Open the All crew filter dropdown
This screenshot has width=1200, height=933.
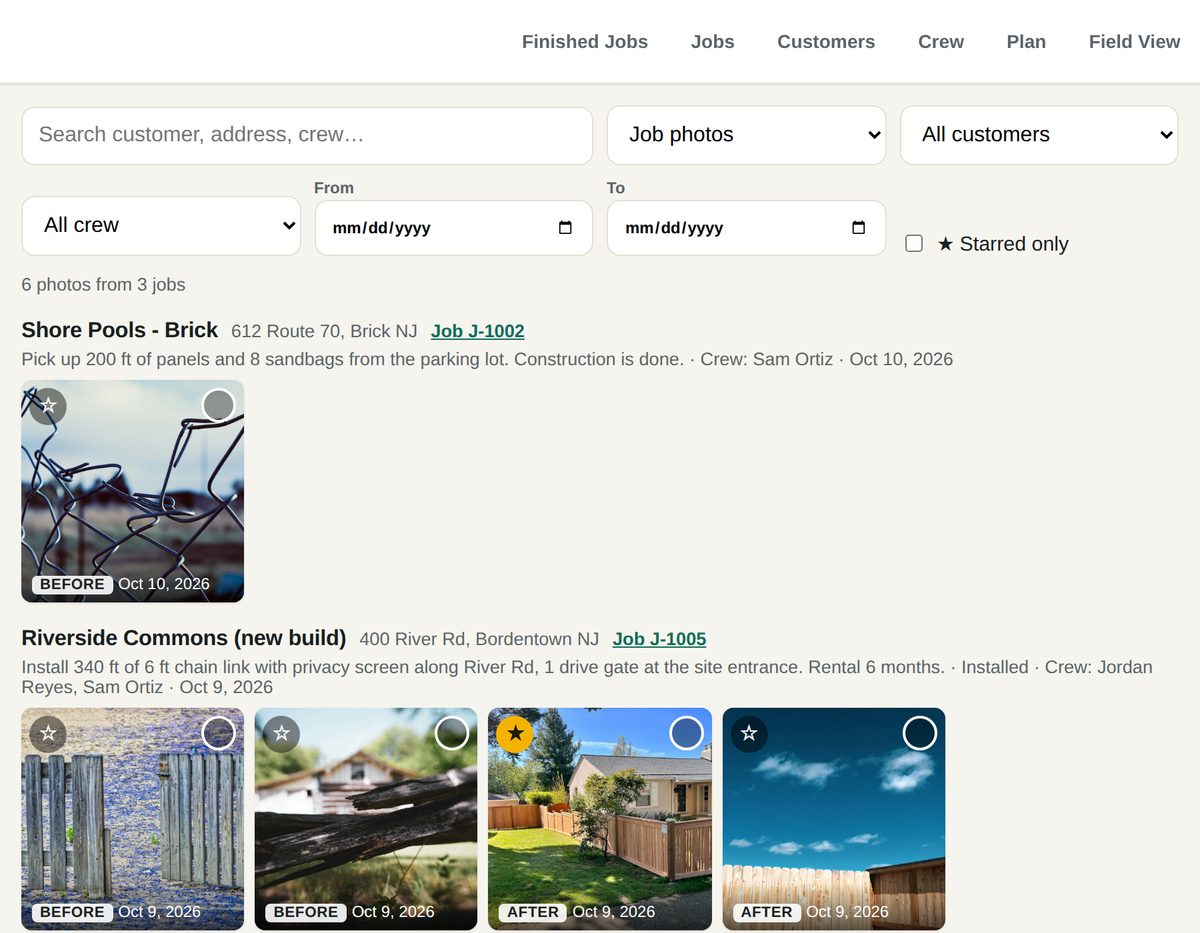click(x=161, y=226)
